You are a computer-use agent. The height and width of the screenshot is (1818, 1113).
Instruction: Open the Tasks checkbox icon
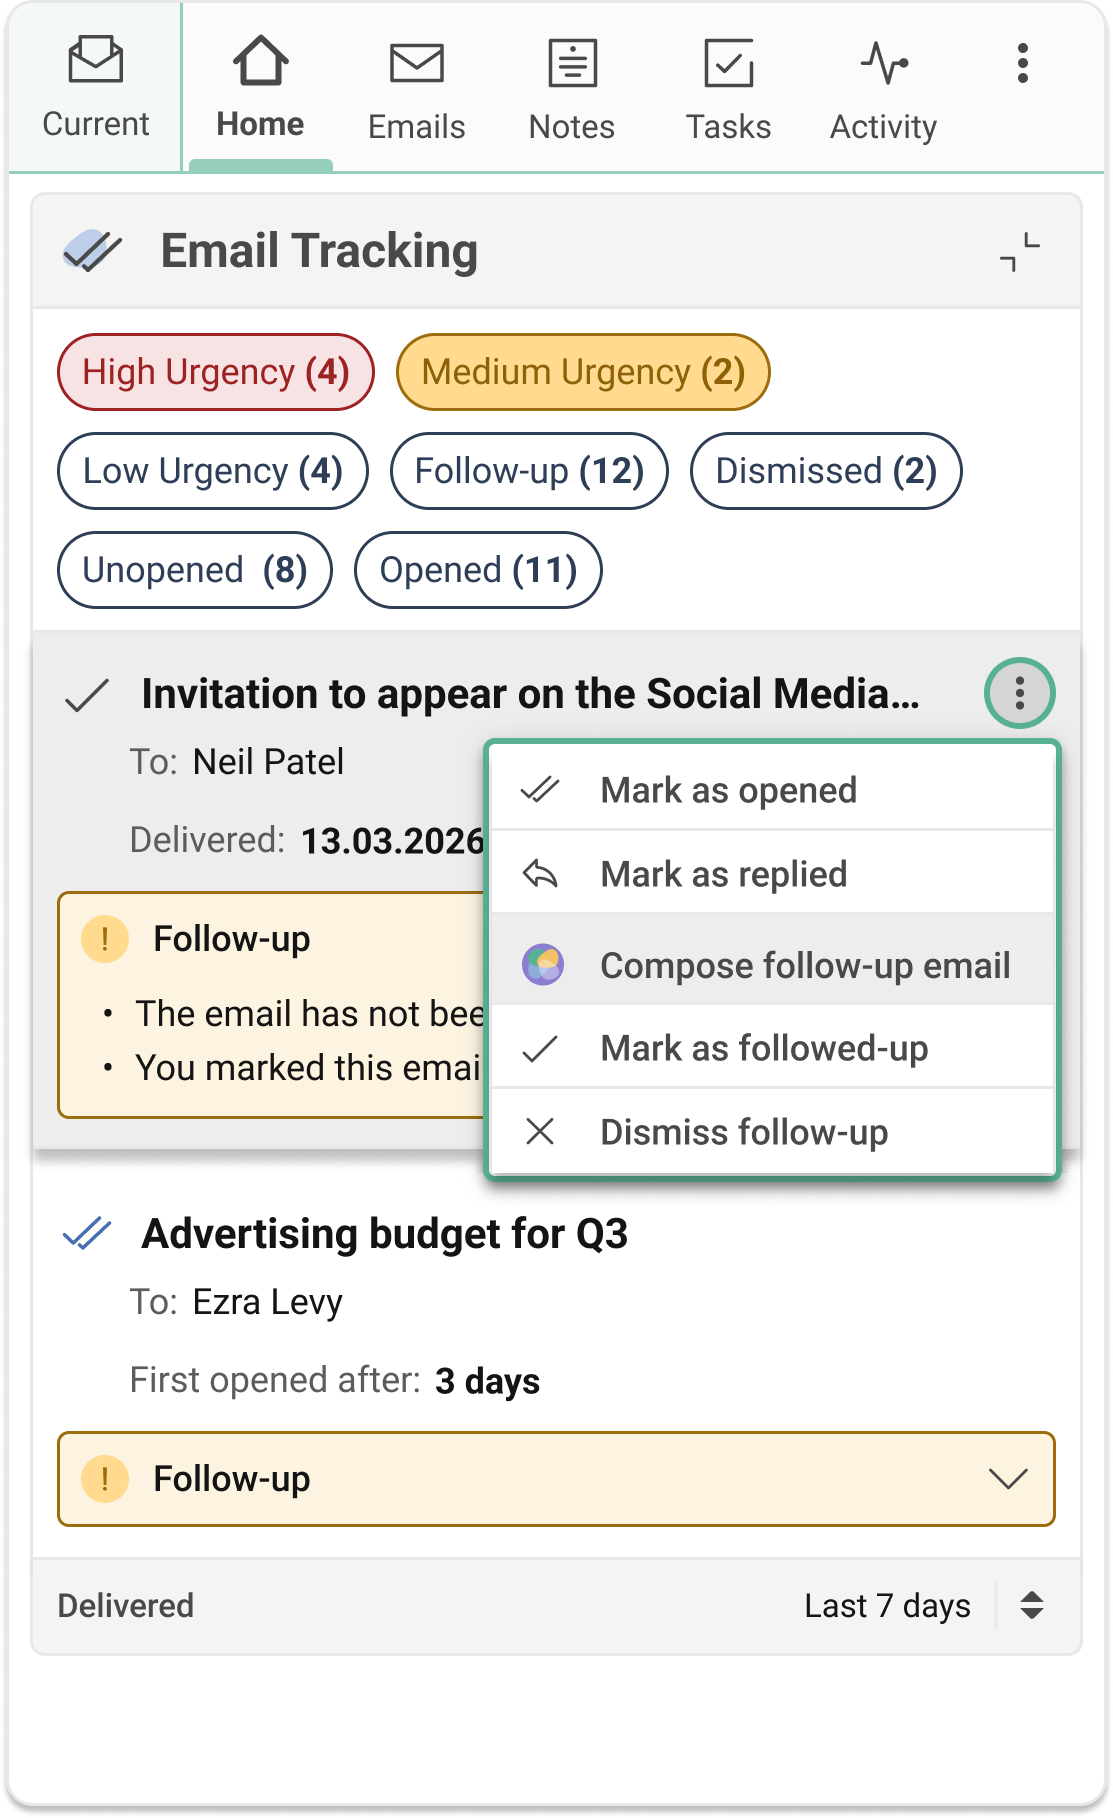728,63
